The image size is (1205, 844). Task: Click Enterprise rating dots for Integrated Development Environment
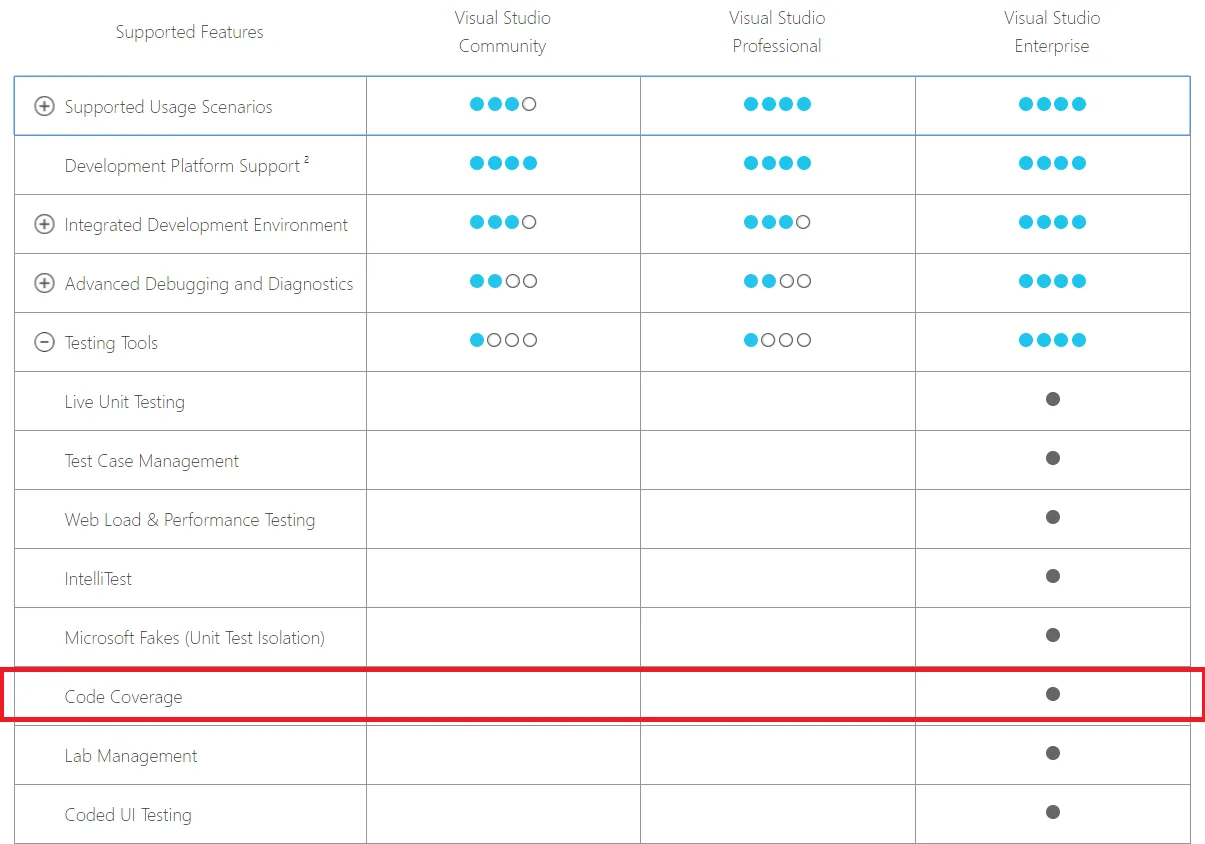point(1052,222)
